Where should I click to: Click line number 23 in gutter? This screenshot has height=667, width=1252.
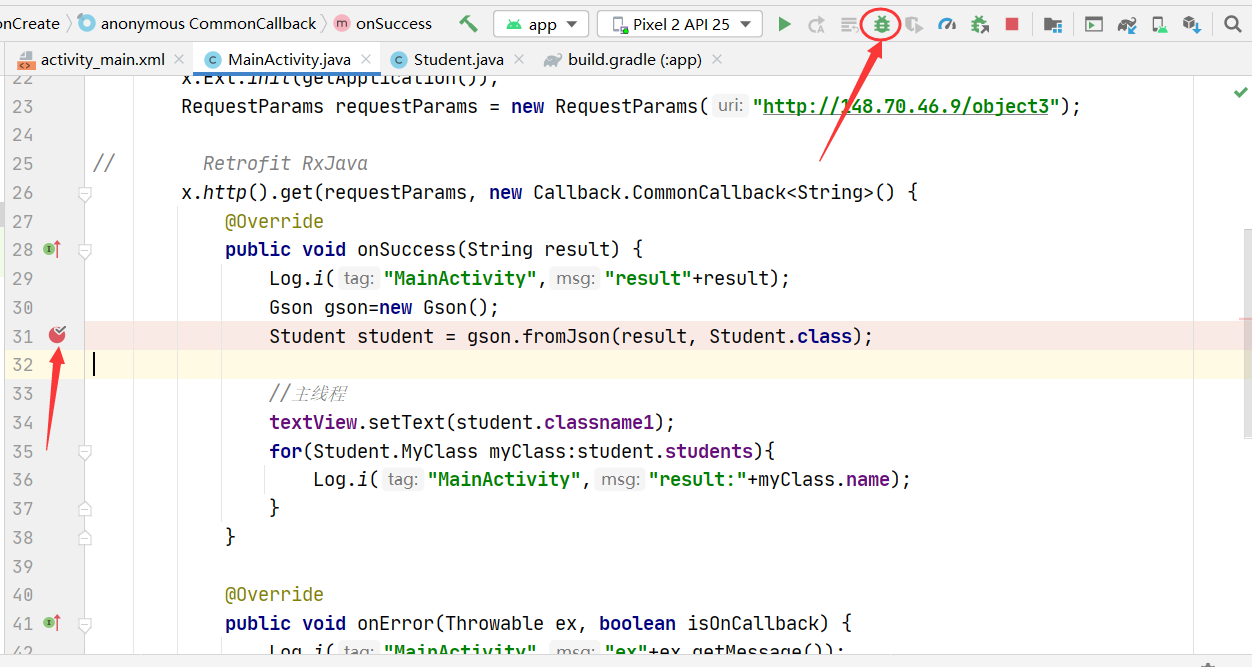[22, 106]
